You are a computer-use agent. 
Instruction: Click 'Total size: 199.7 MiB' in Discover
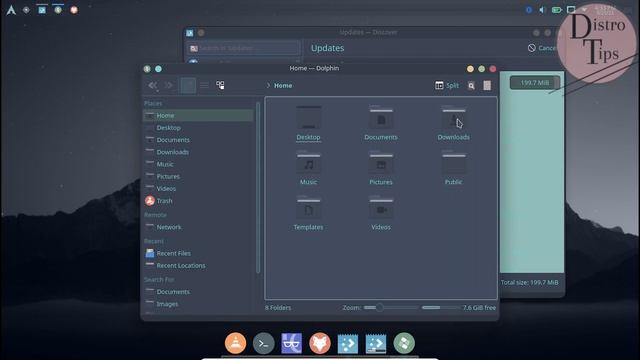[x=529, y=282]
